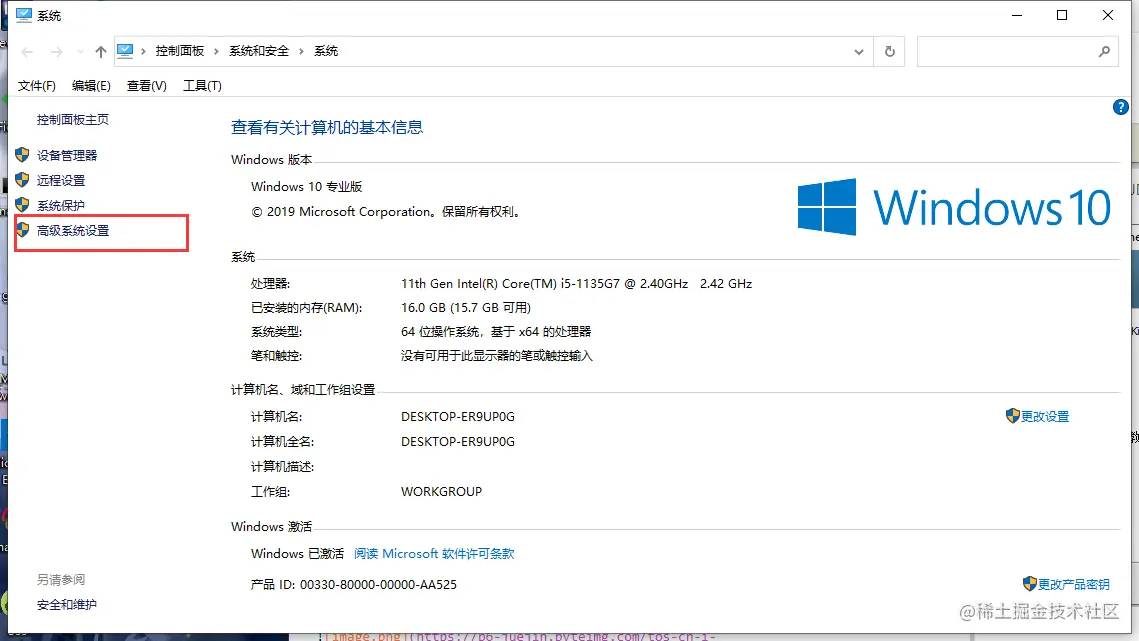This screenshot has height=641, width=1139.
Task: Open 安全和维护 link
Action: [67, 605]
